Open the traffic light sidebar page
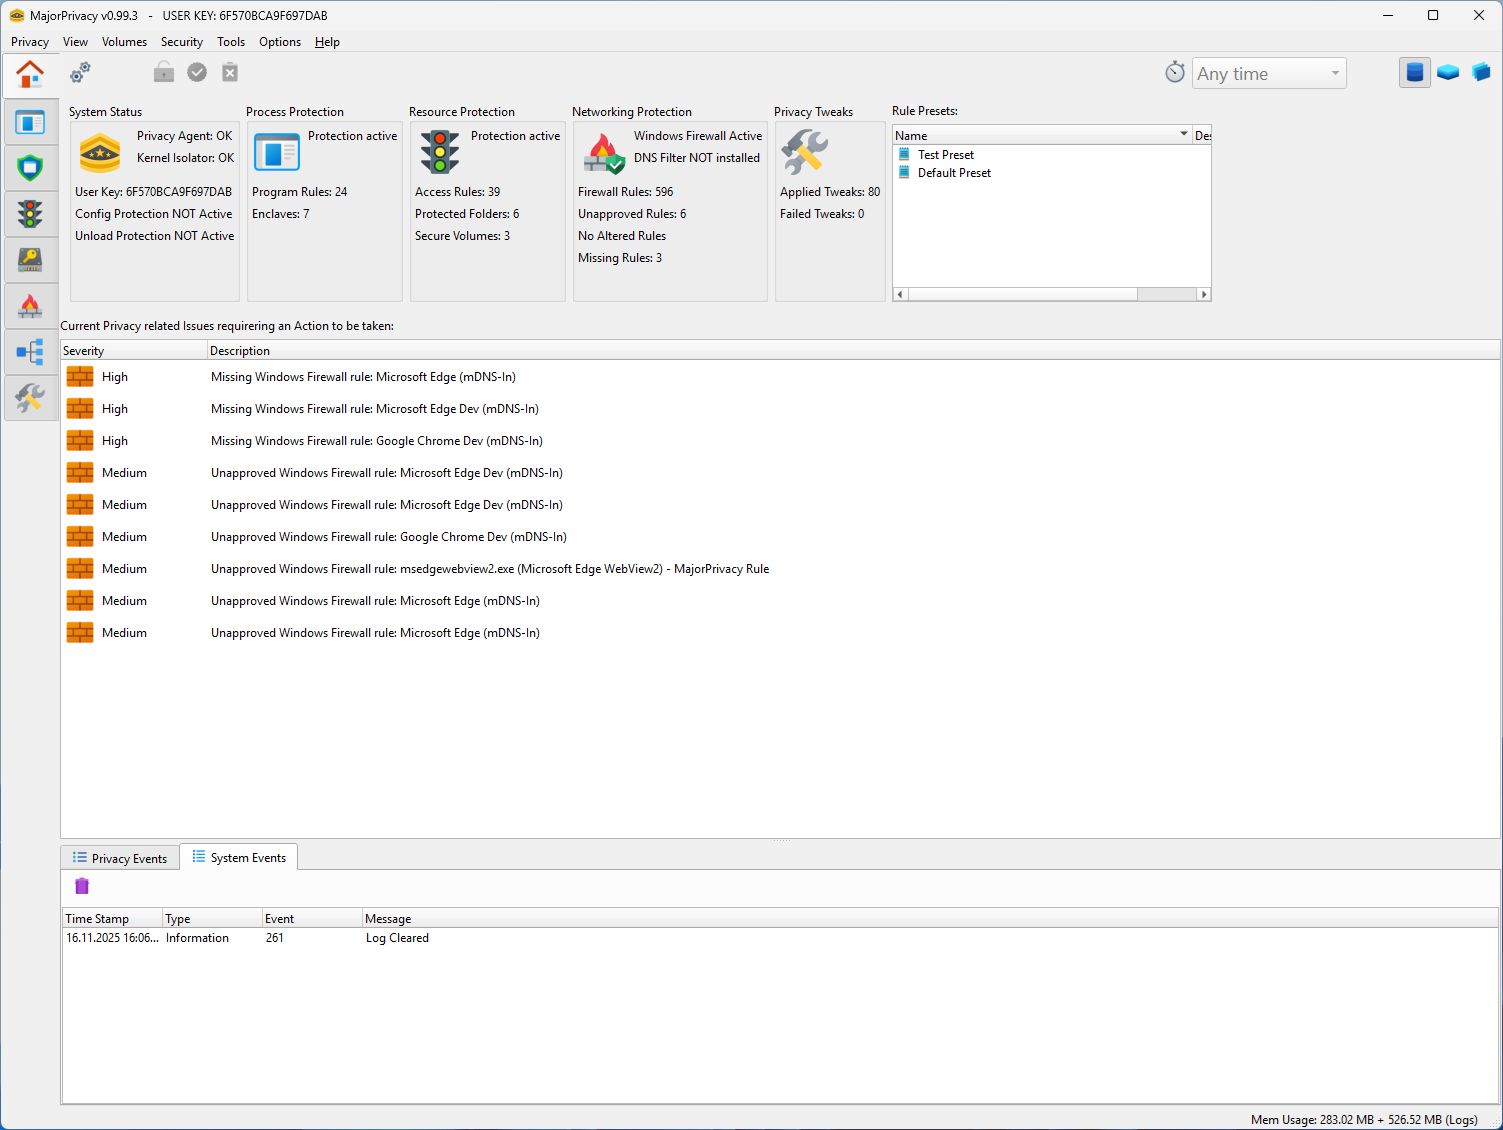This screenshot has width=1503, height=1130. click(x=30, y=214)
